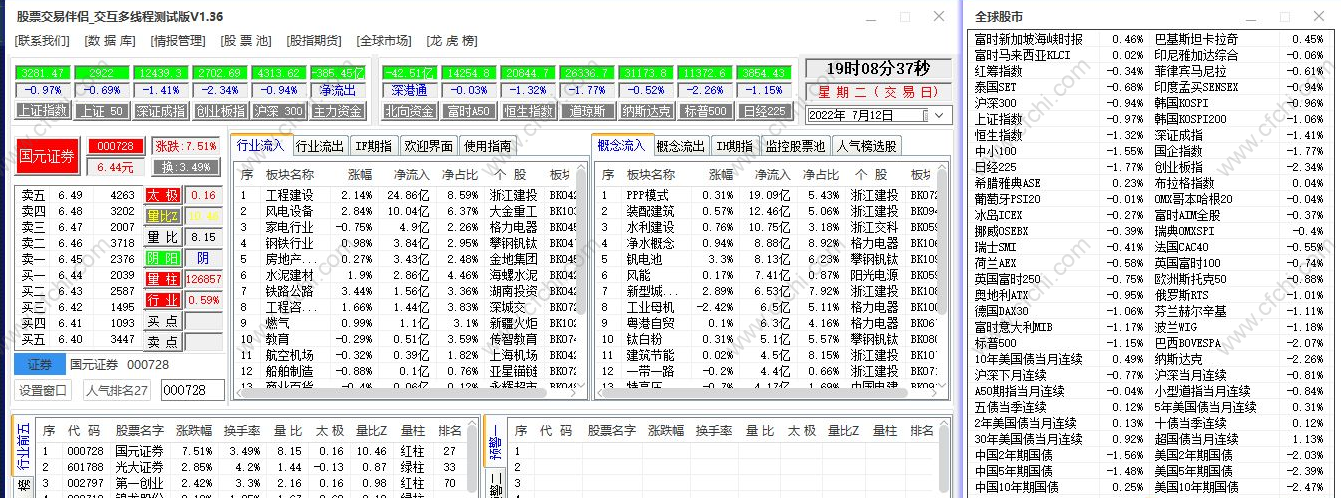Open the 欢迎界面 tab
The width and height of the screenshot is (1341, 498).
pos(428,146)
